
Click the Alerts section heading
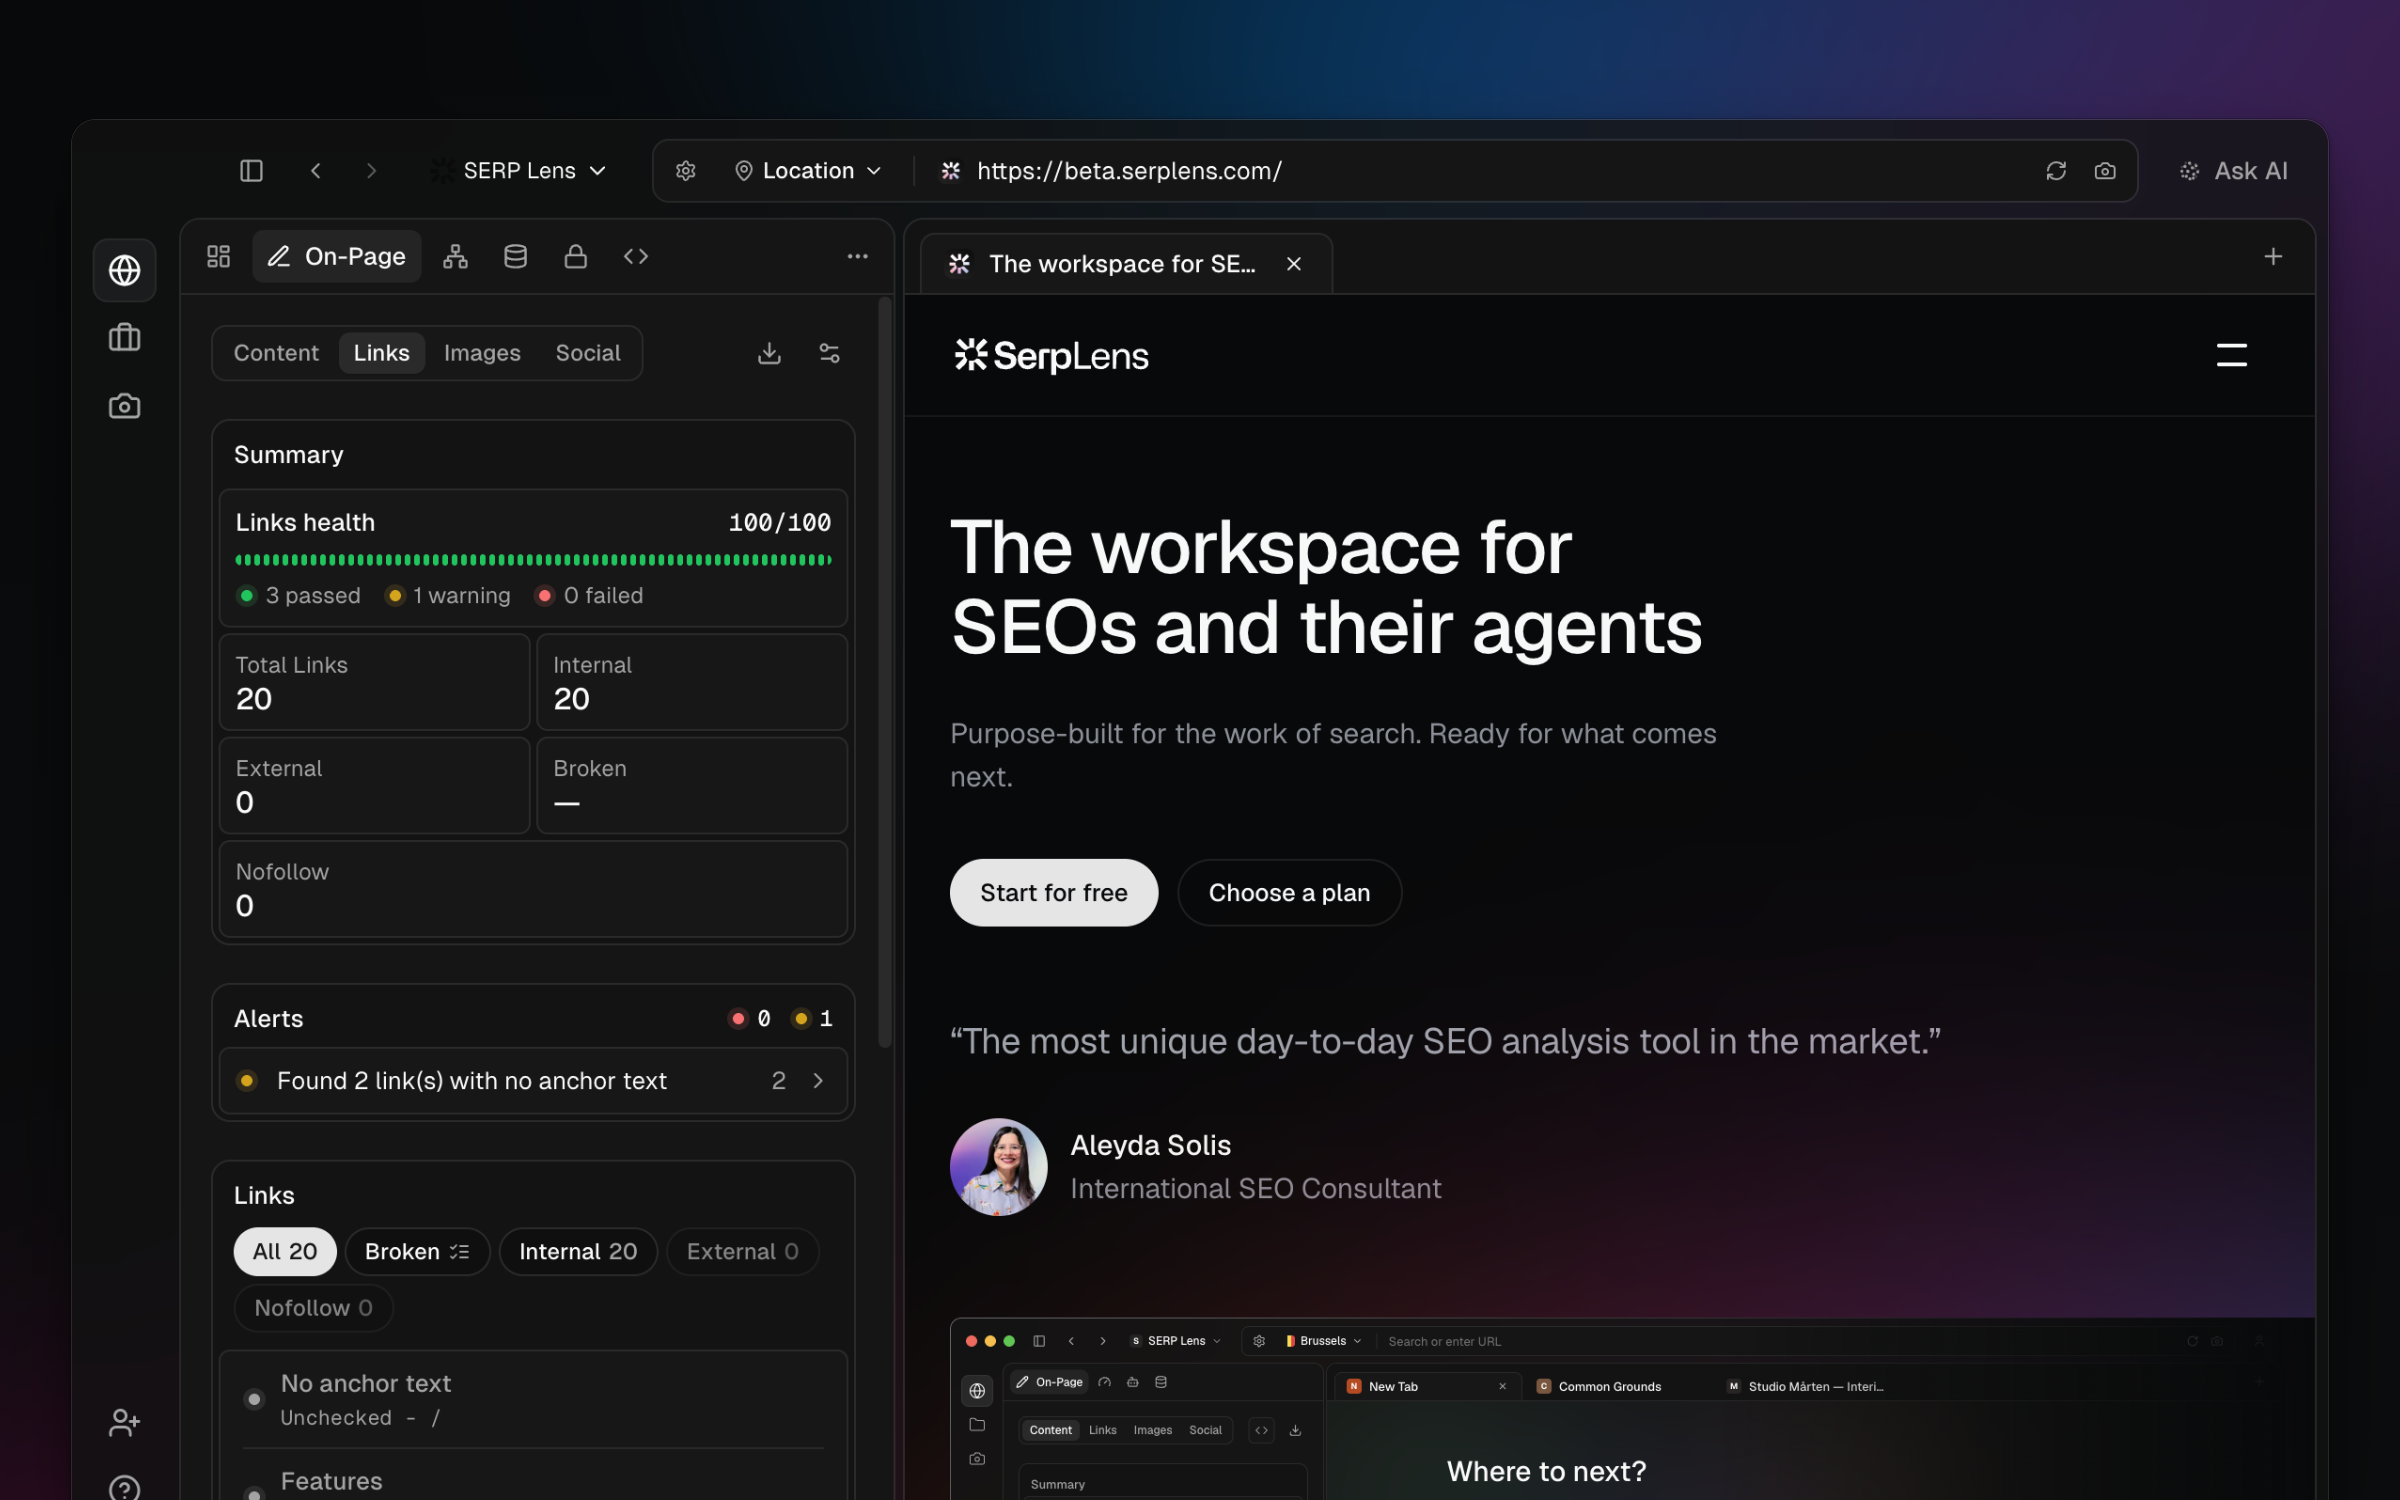(269, 1019)
